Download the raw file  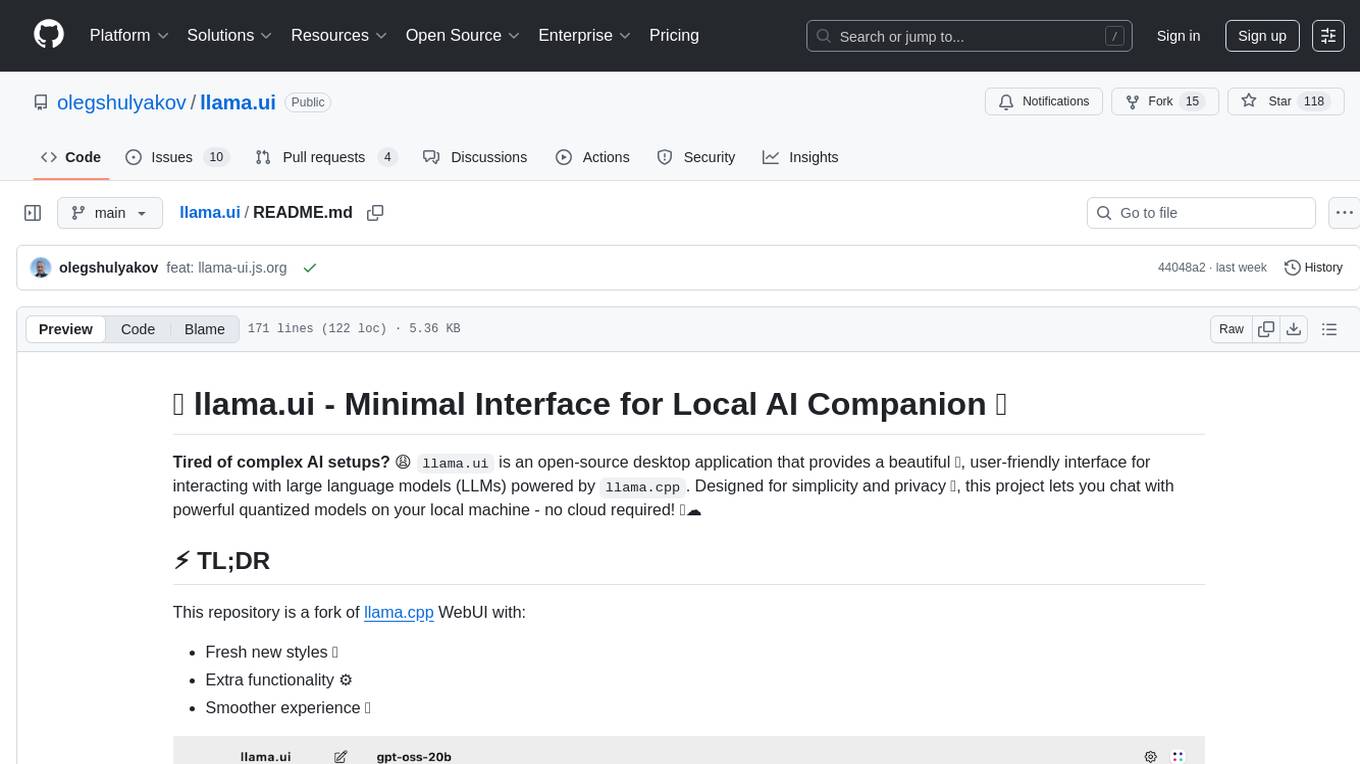[x=1293, y=329]
